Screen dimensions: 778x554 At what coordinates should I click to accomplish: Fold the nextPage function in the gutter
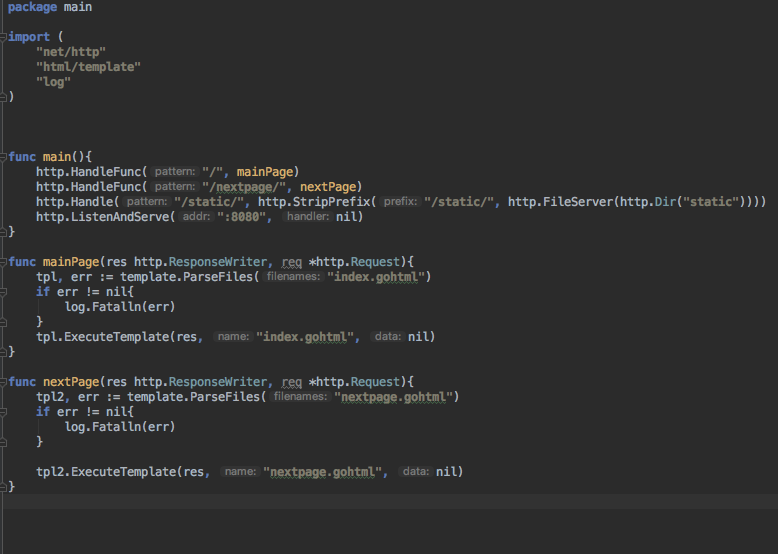click(x=2, y=382)
